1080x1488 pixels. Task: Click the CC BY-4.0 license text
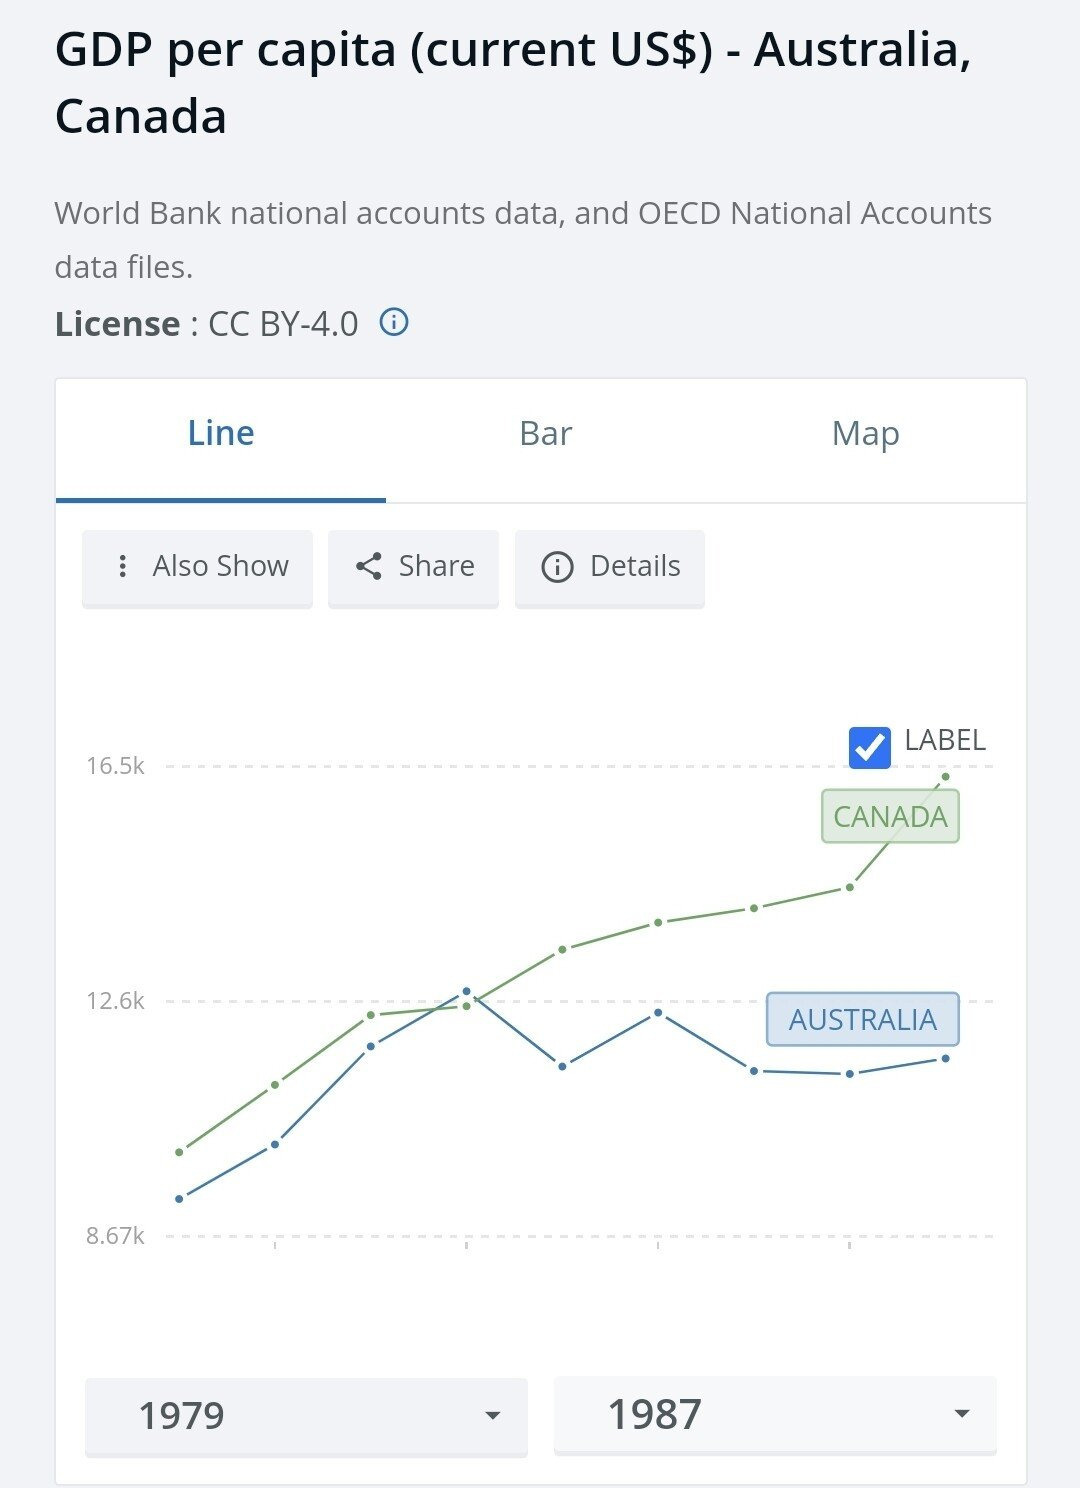point(283,324)
